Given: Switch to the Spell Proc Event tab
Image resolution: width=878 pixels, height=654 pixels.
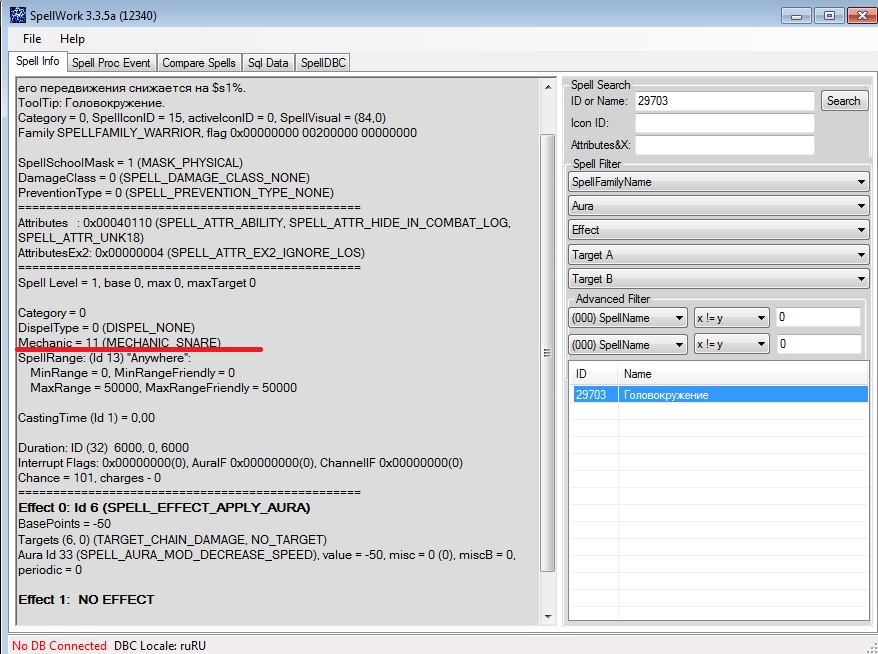Looking at the screenshot, I should click(x=112, y=63).
